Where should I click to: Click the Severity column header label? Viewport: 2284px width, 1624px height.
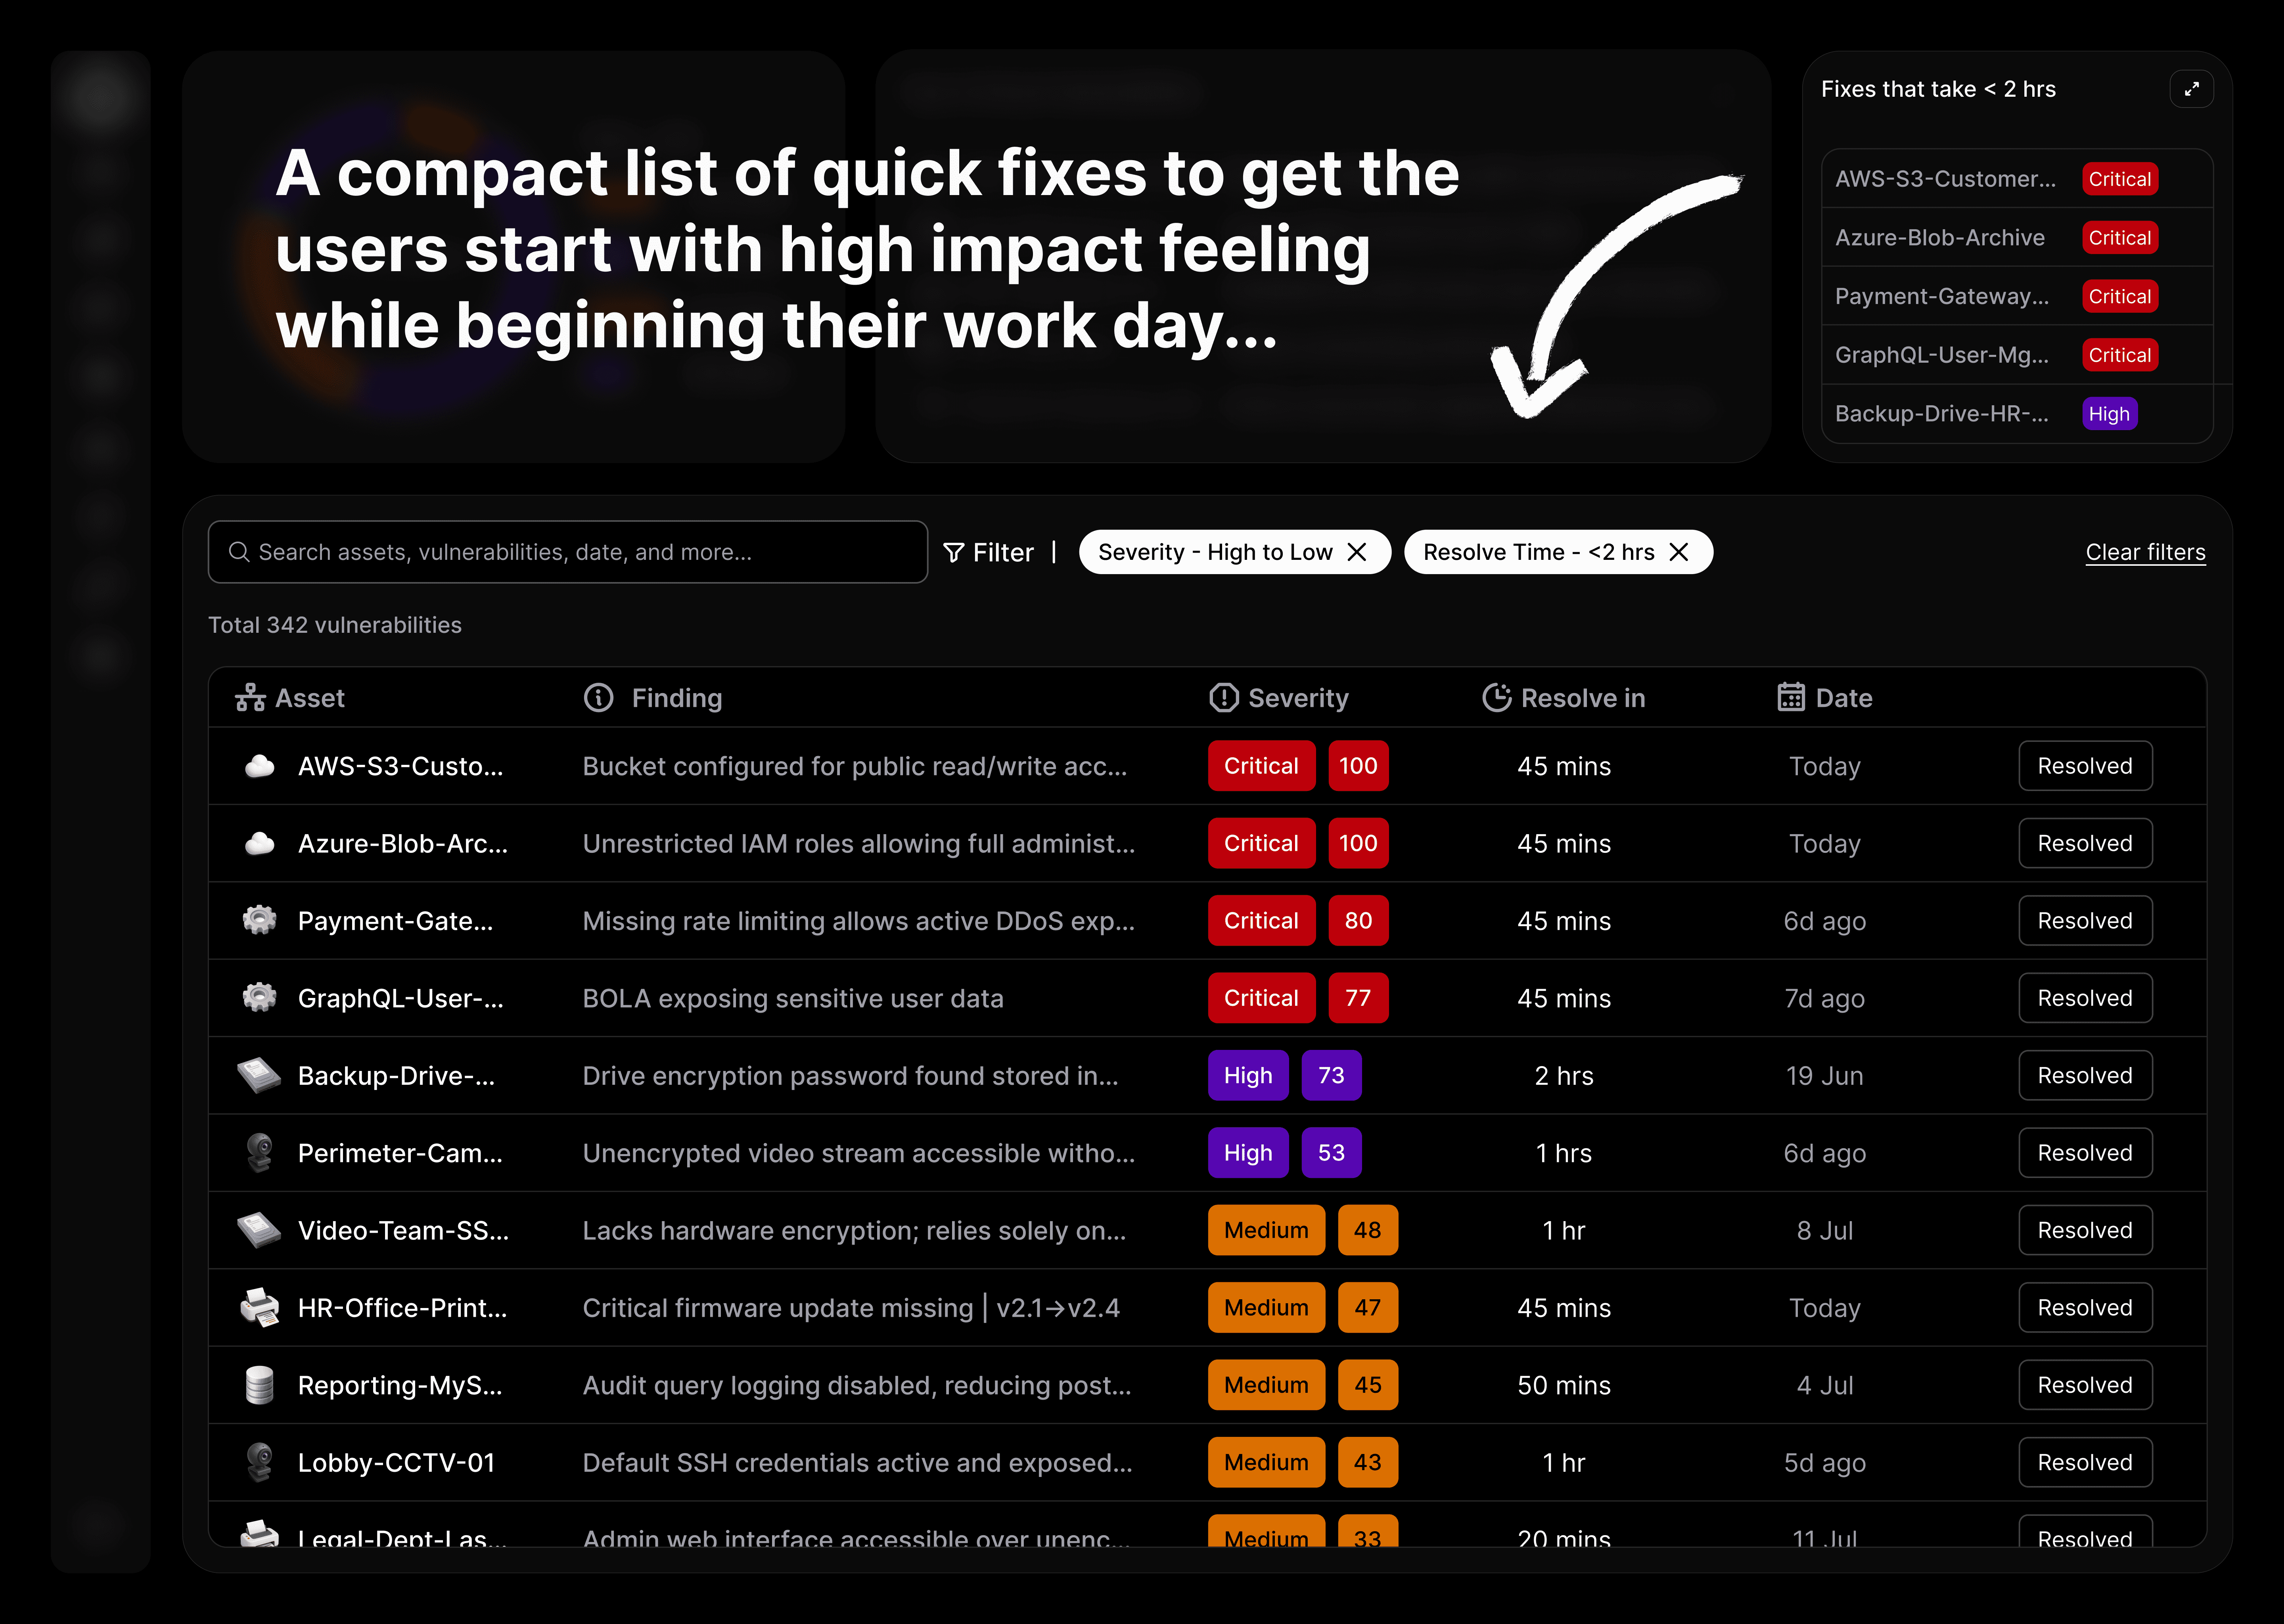1298,698
